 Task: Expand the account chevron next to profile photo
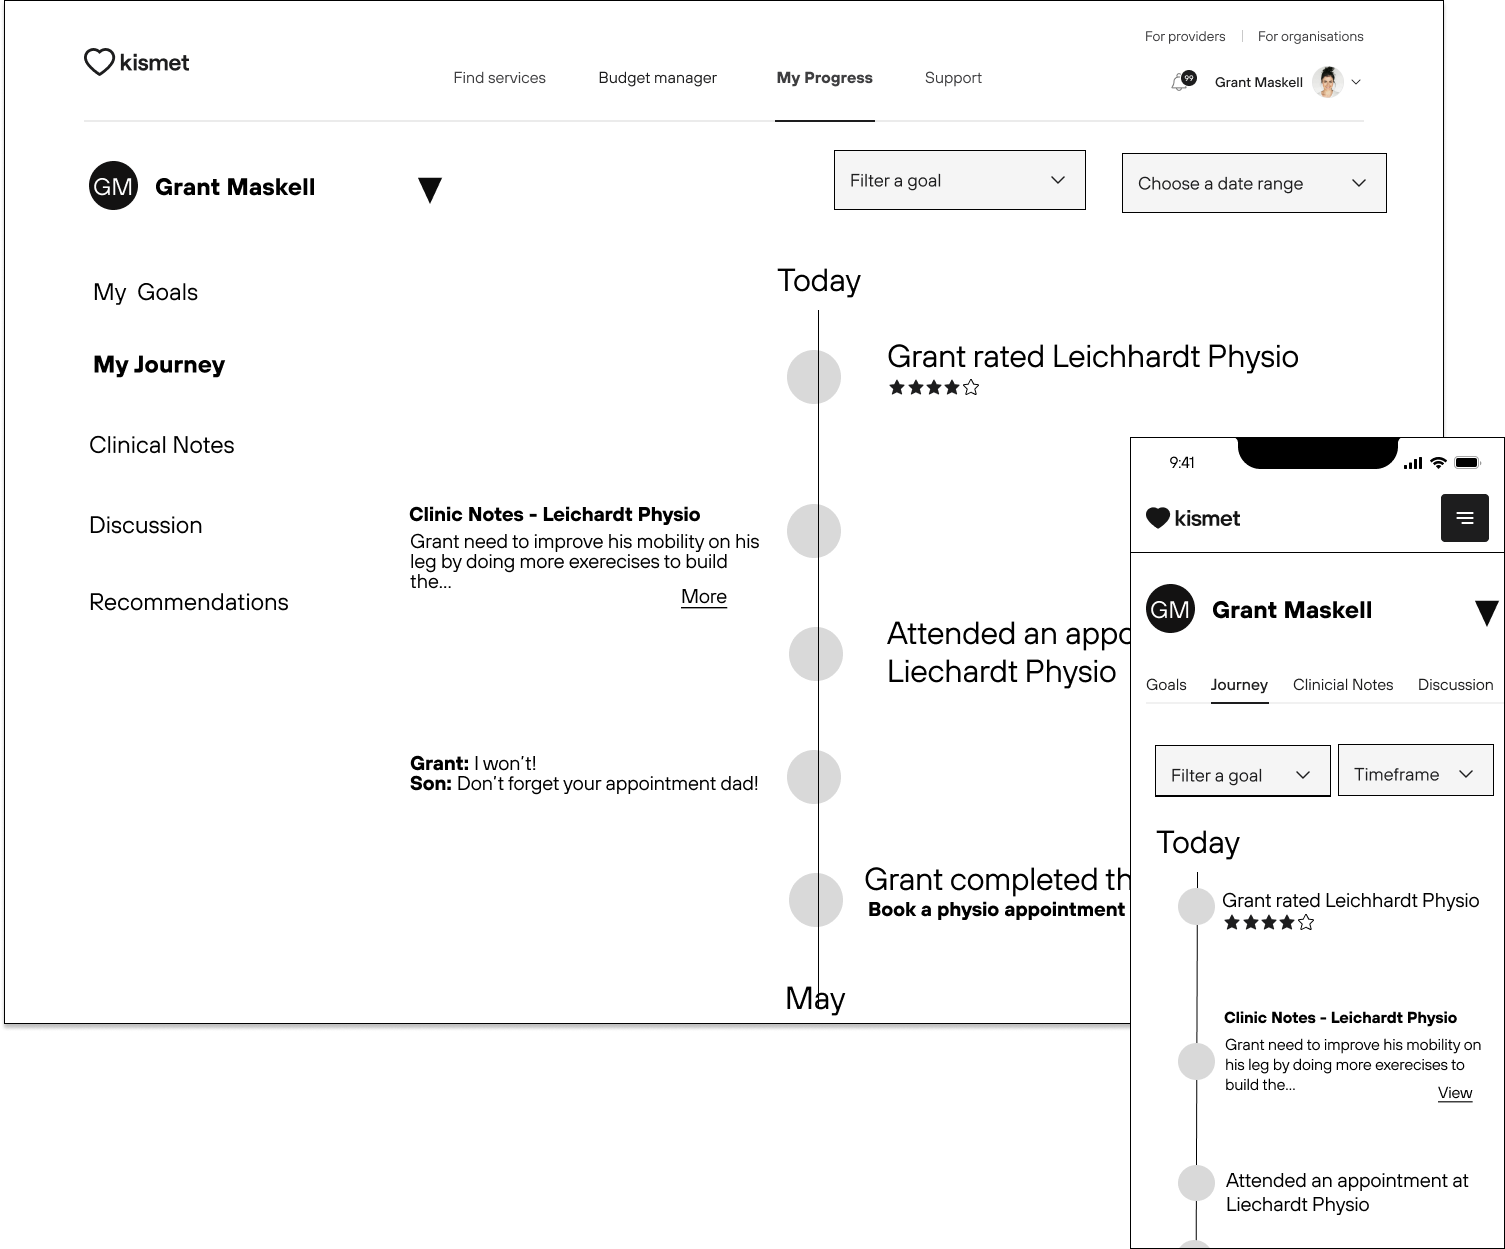pos(1356,83)
